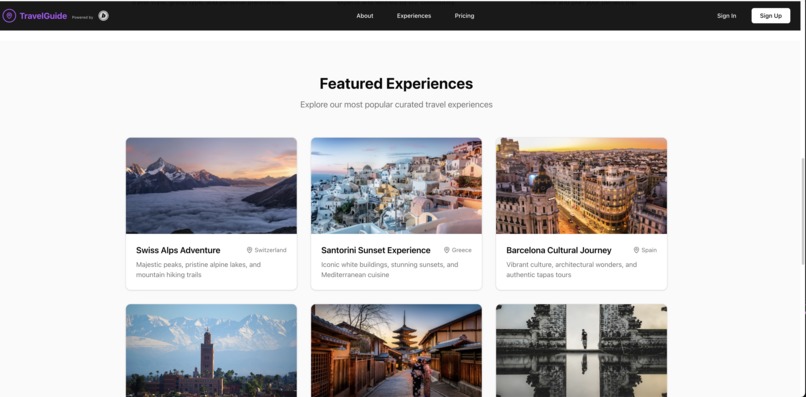Click the round Powered by badge icon
This screenshot has width=806, height=397.
click(103, 16)
